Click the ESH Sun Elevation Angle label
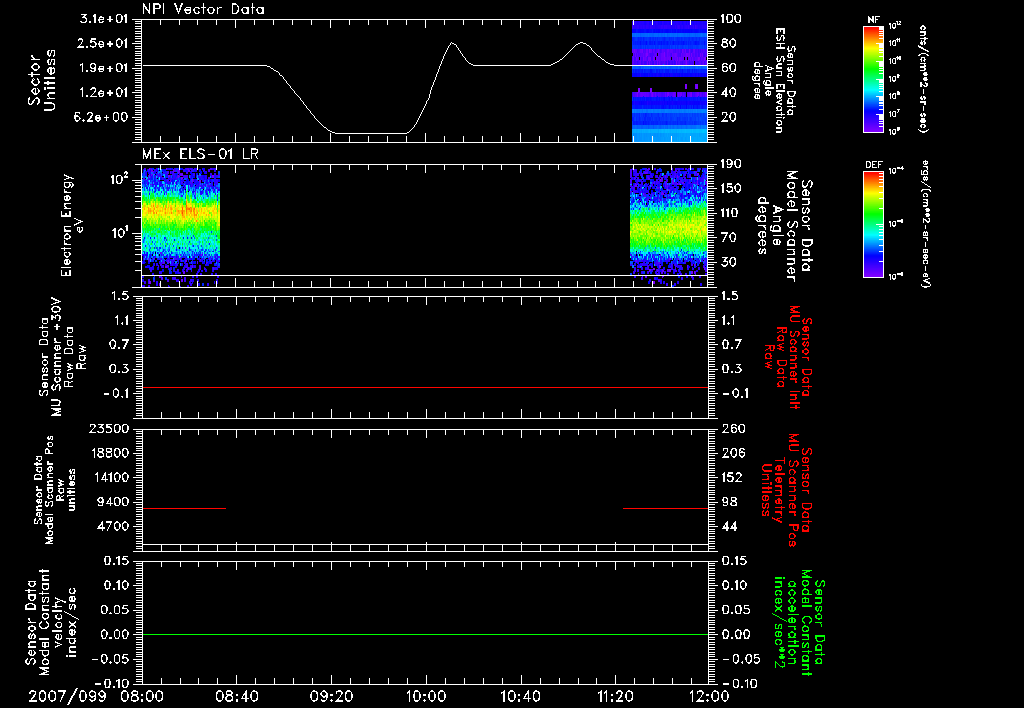Screen dimensions: 1024x708 point(774,80)
